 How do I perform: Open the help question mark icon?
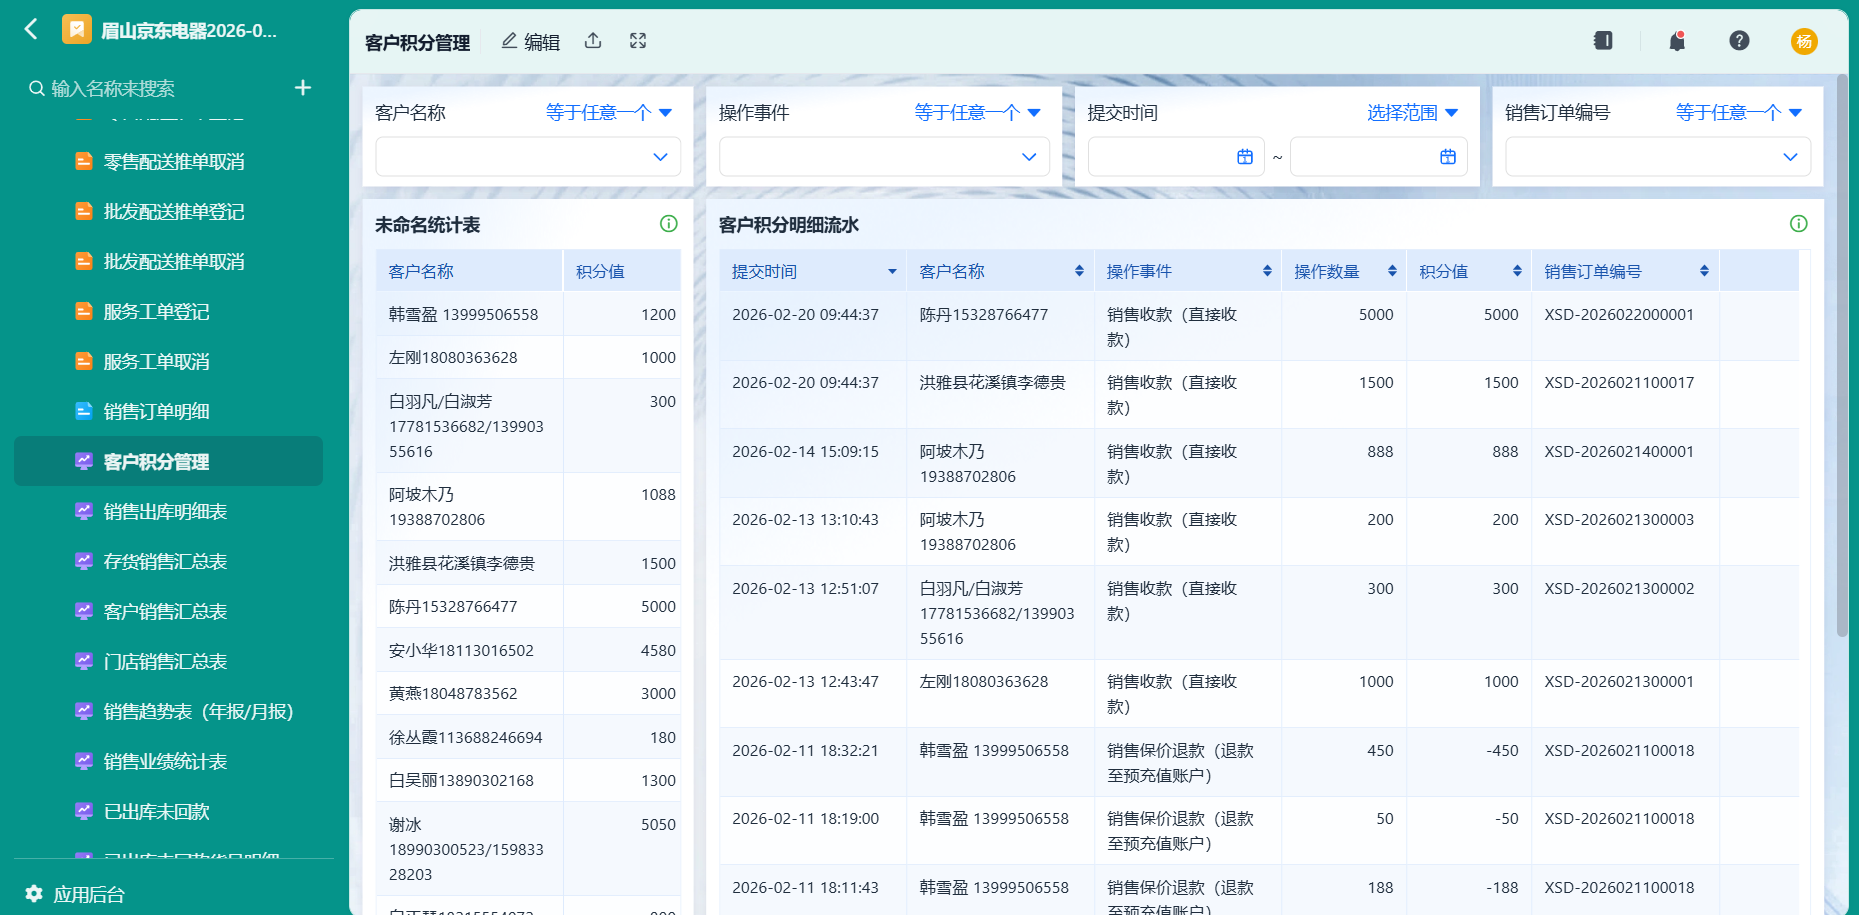(x=1739, y=41)
